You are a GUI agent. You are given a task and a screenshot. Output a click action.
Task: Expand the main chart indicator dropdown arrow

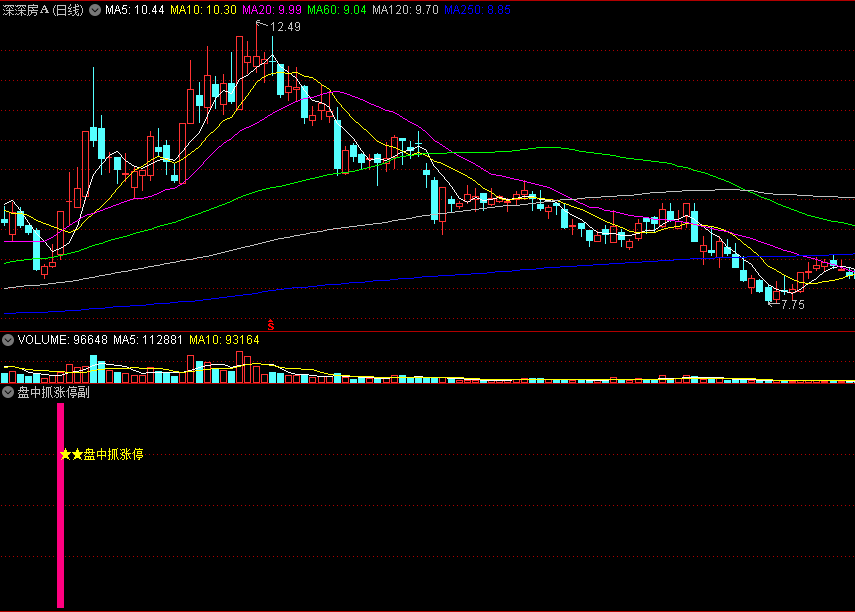pos(95,10)
